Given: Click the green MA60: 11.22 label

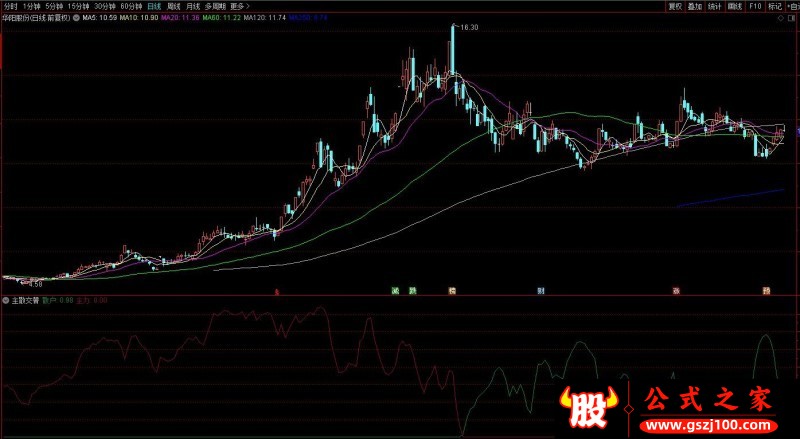Looking at the screenshot, I should click(221, 18).
